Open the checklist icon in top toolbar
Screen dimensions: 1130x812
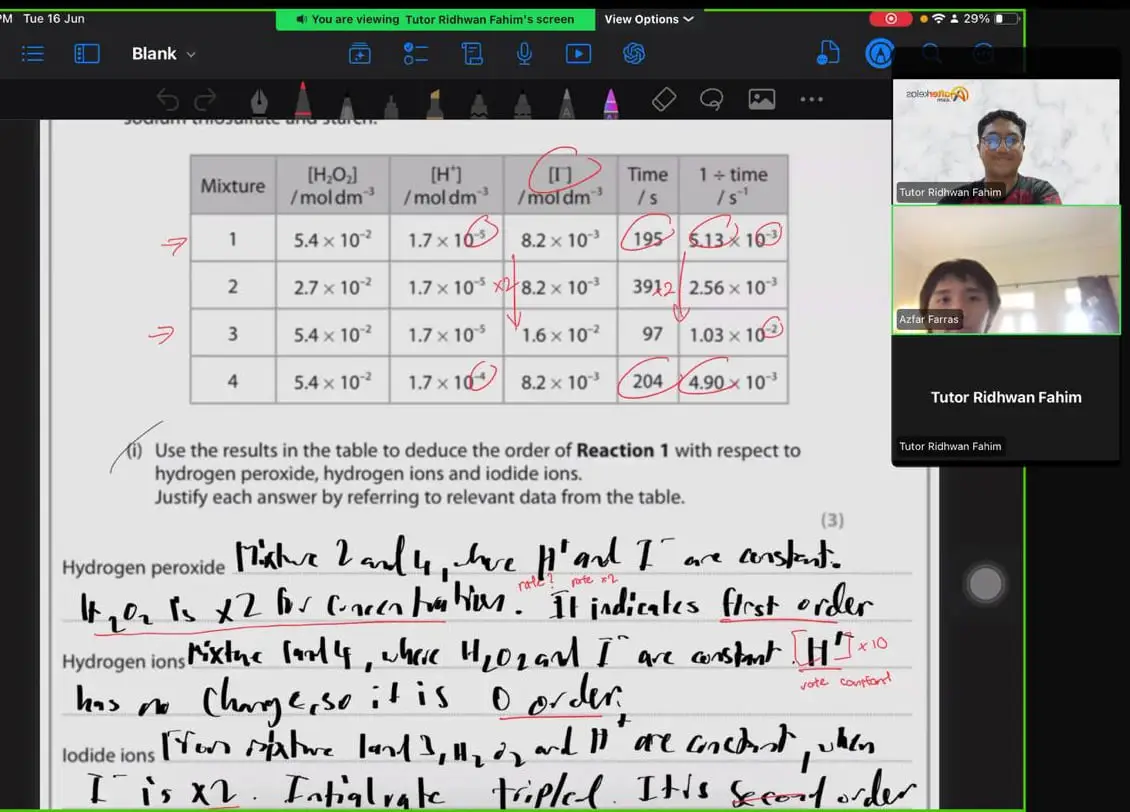[416, 54]
